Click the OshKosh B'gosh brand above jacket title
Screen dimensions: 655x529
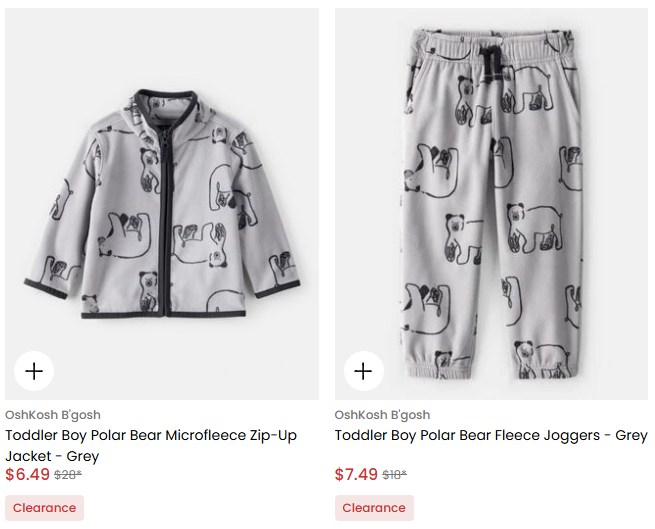(x=53, y=415)
